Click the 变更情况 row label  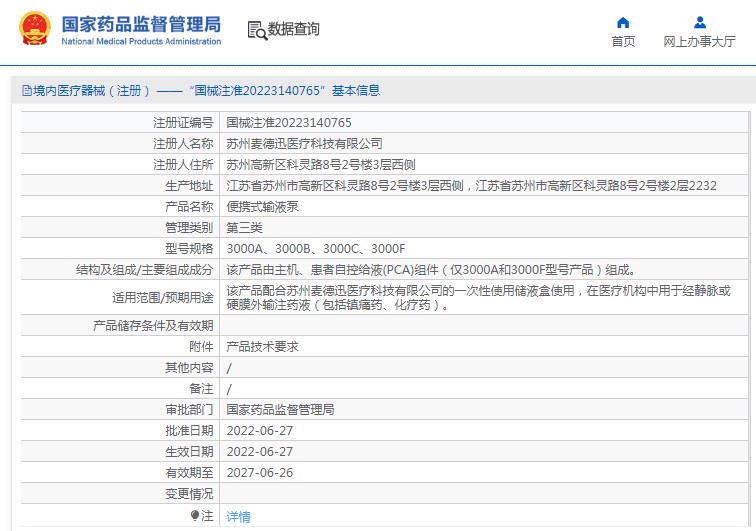click(x=189, y=494)
